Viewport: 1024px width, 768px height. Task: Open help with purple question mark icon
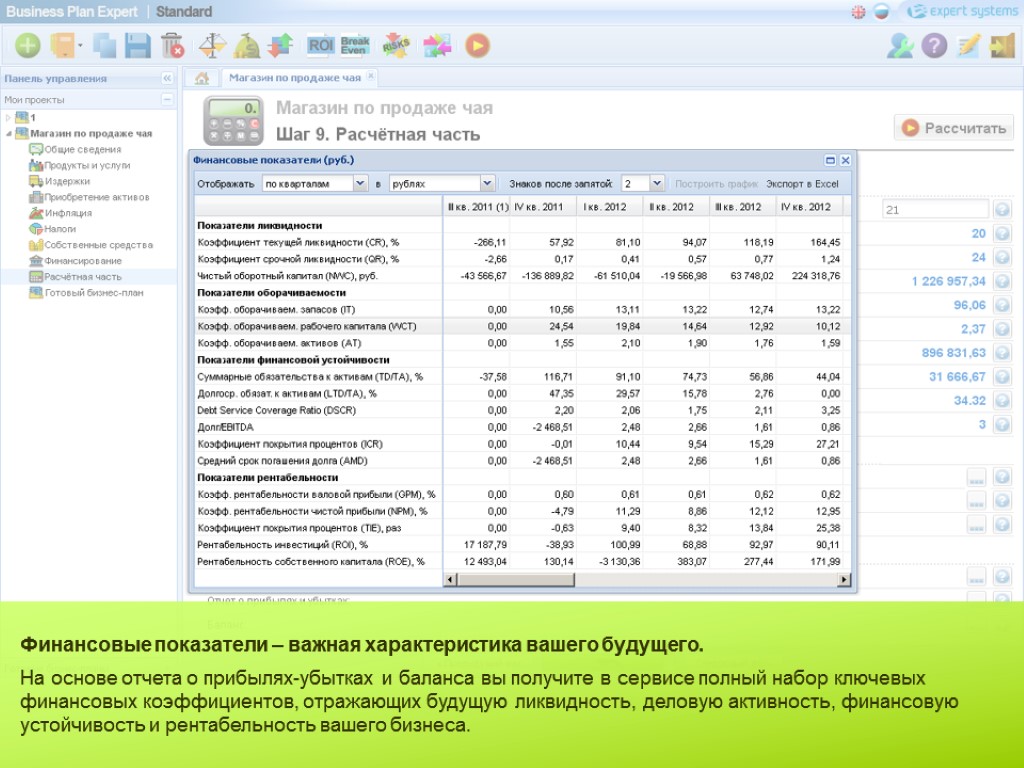(934, 46)
